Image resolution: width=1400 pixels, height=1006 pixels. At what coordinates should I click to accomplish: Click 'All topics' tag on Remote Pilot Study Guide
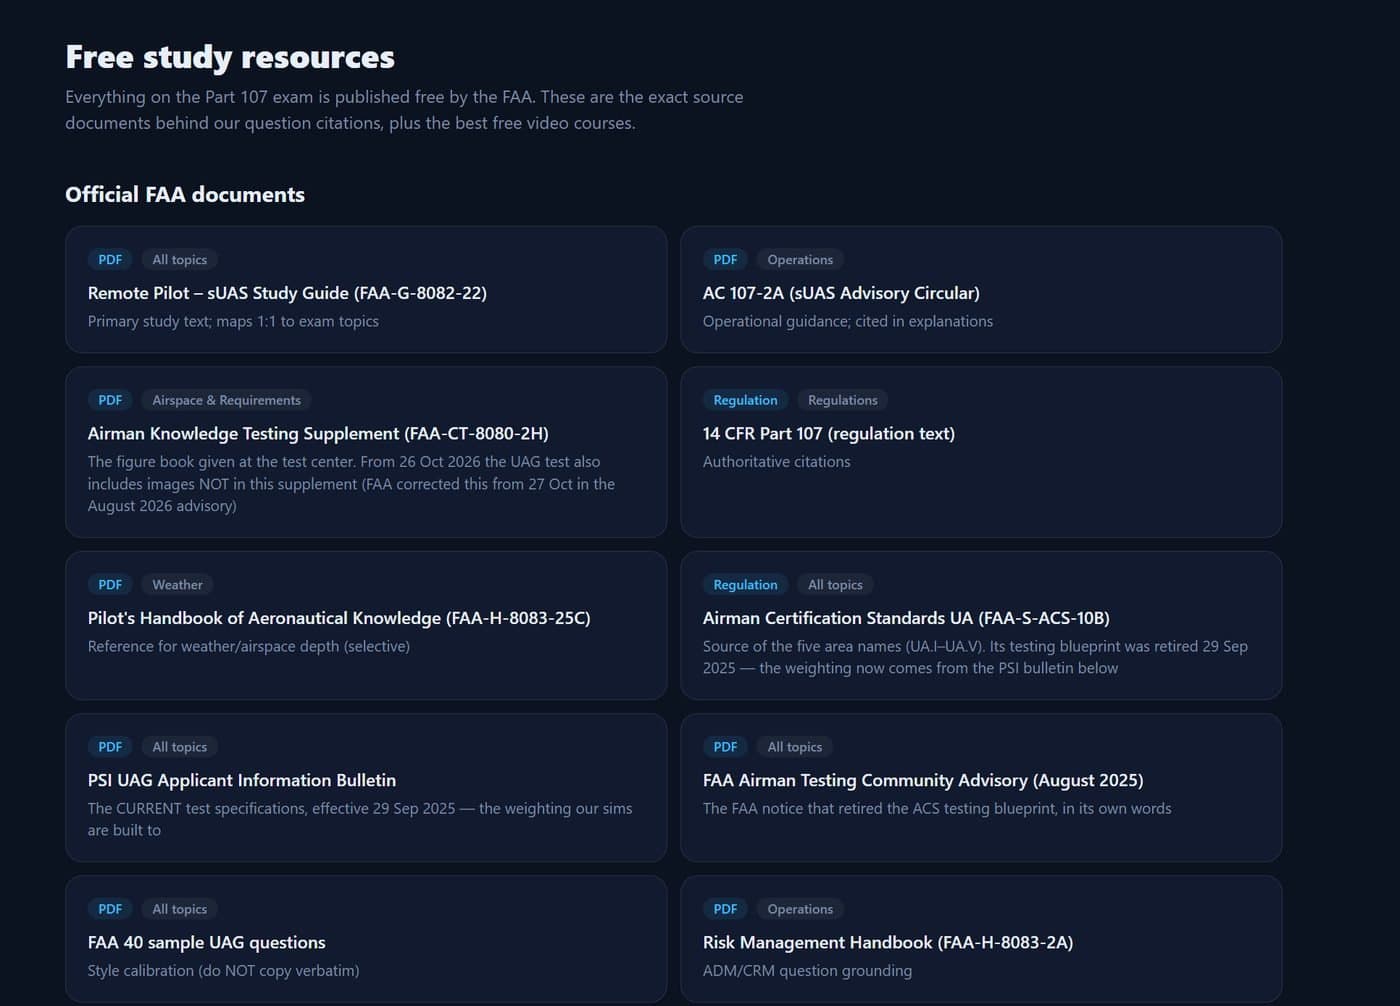click(180, 260)
